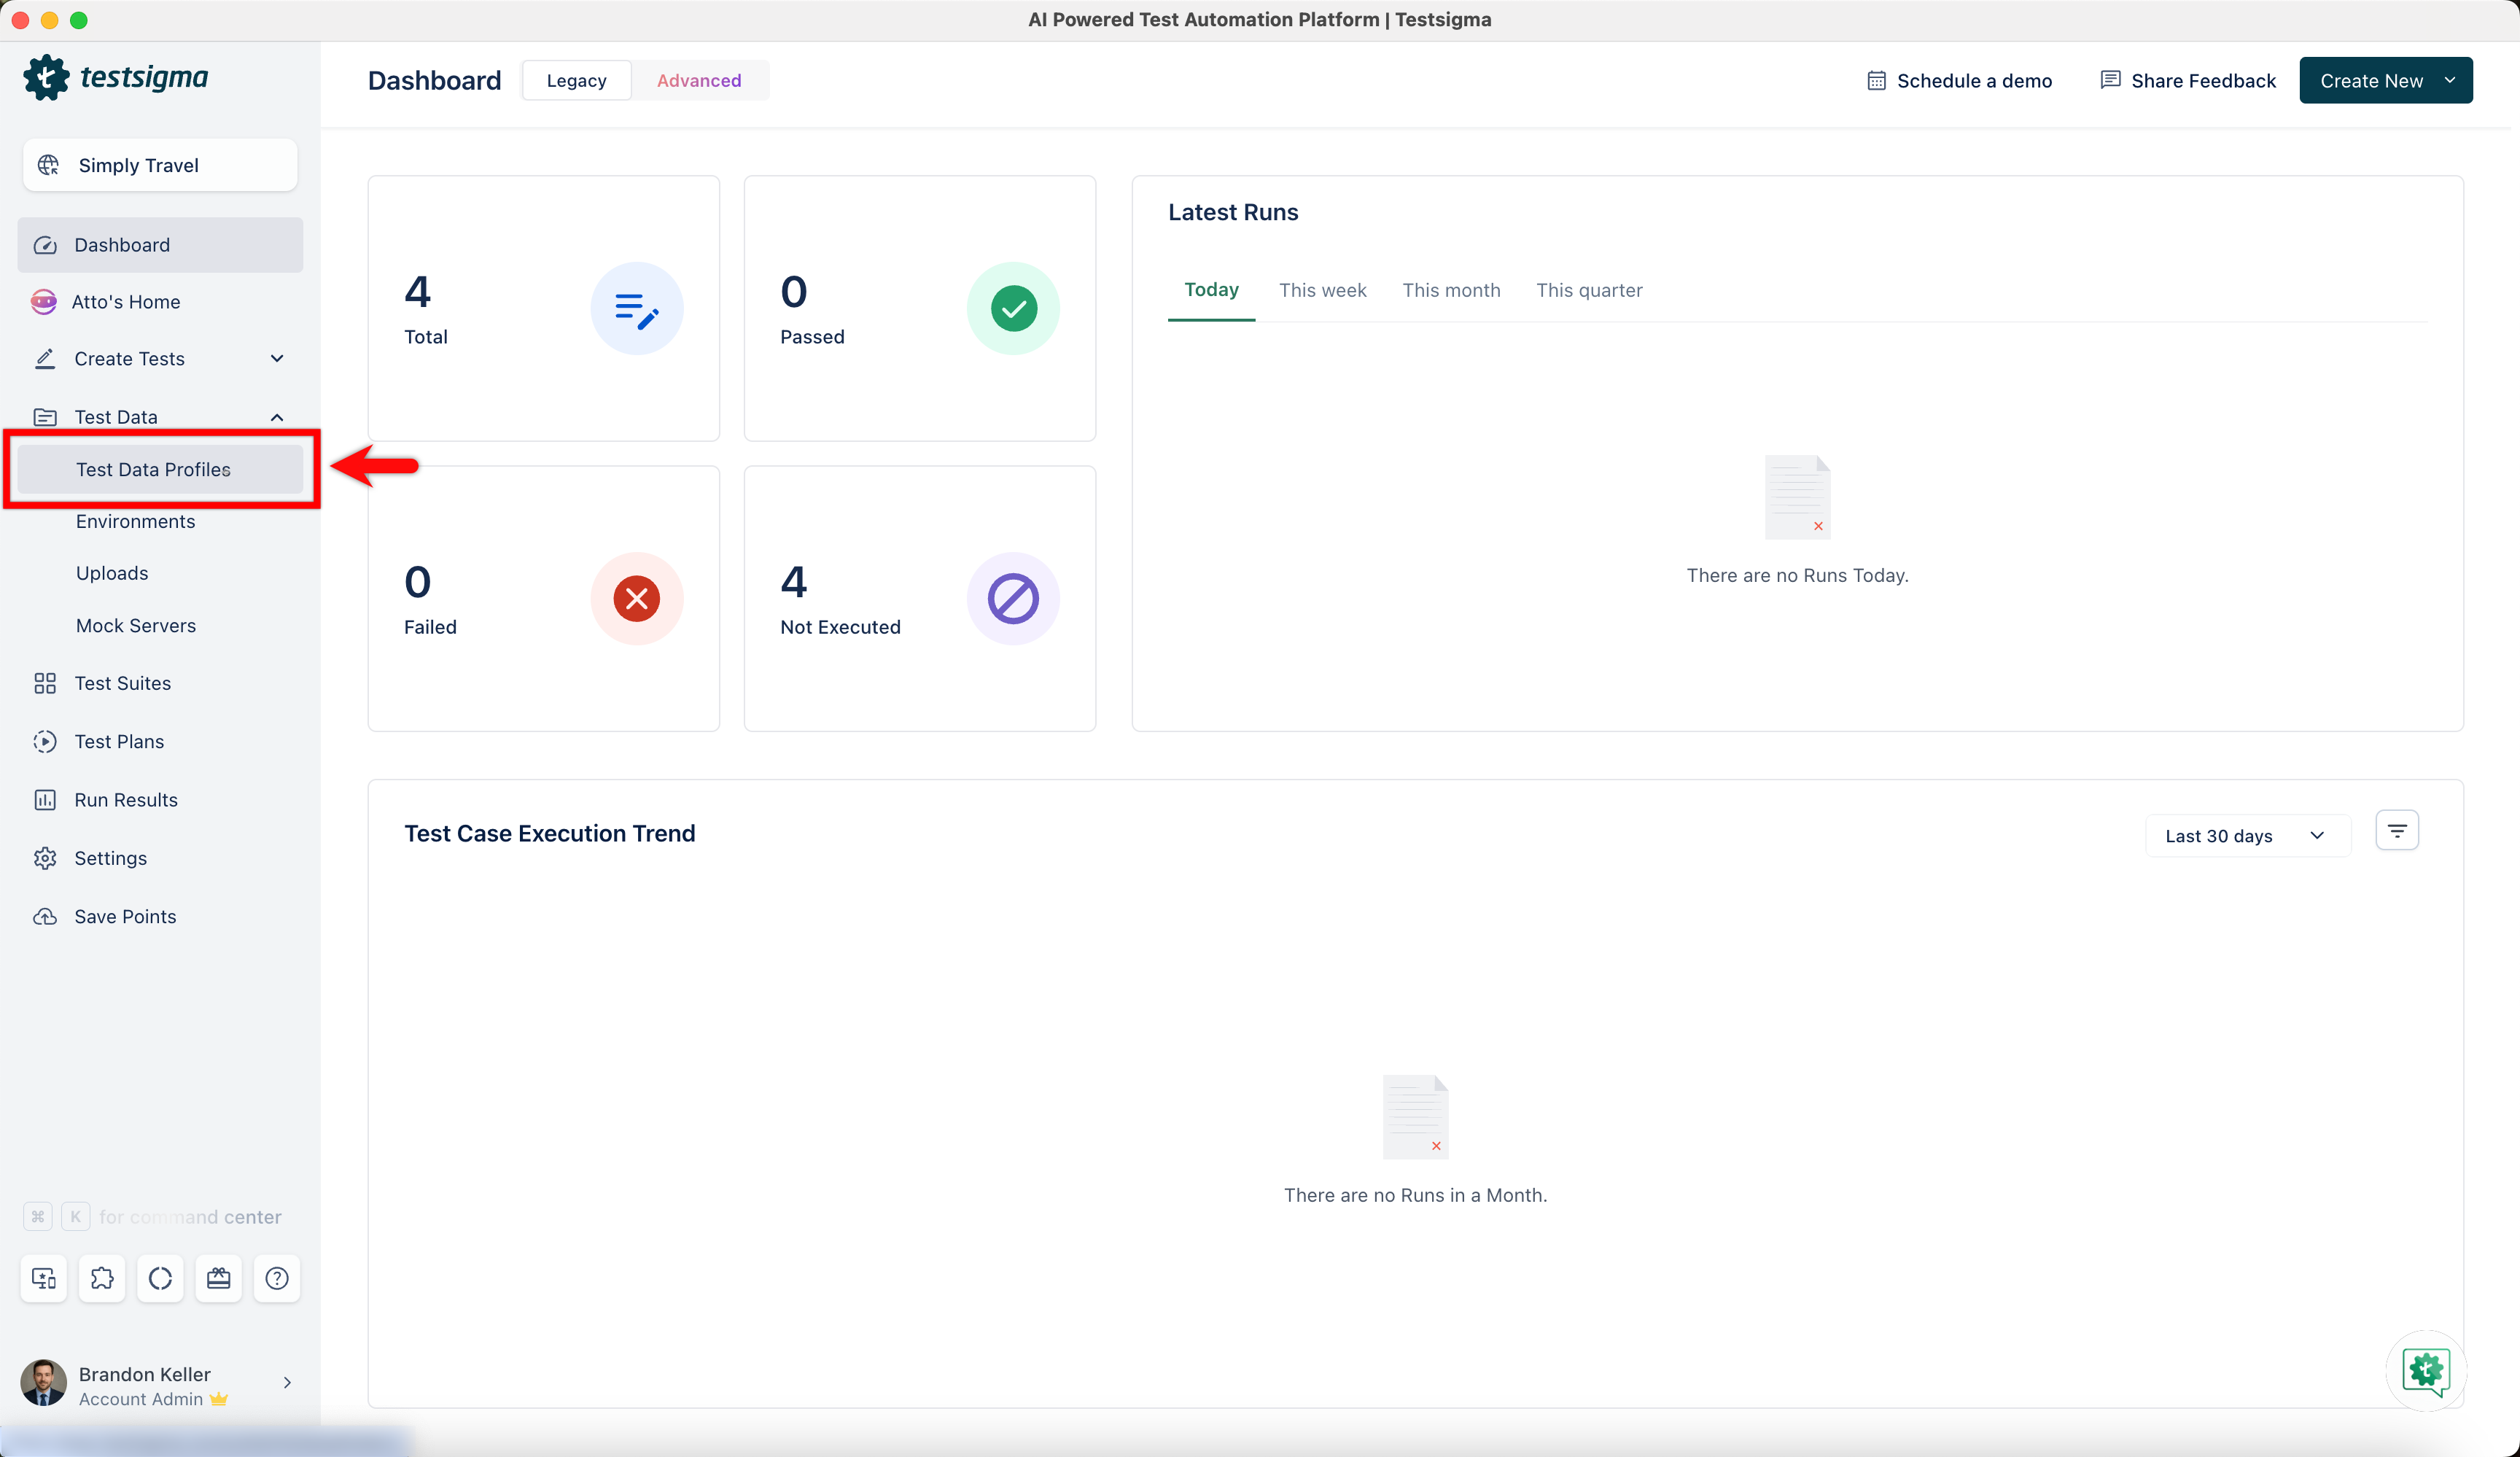The image size is (2520, 1457).
Task: Click the Test Suites grid icon
Action: click(x=45, y=683)
